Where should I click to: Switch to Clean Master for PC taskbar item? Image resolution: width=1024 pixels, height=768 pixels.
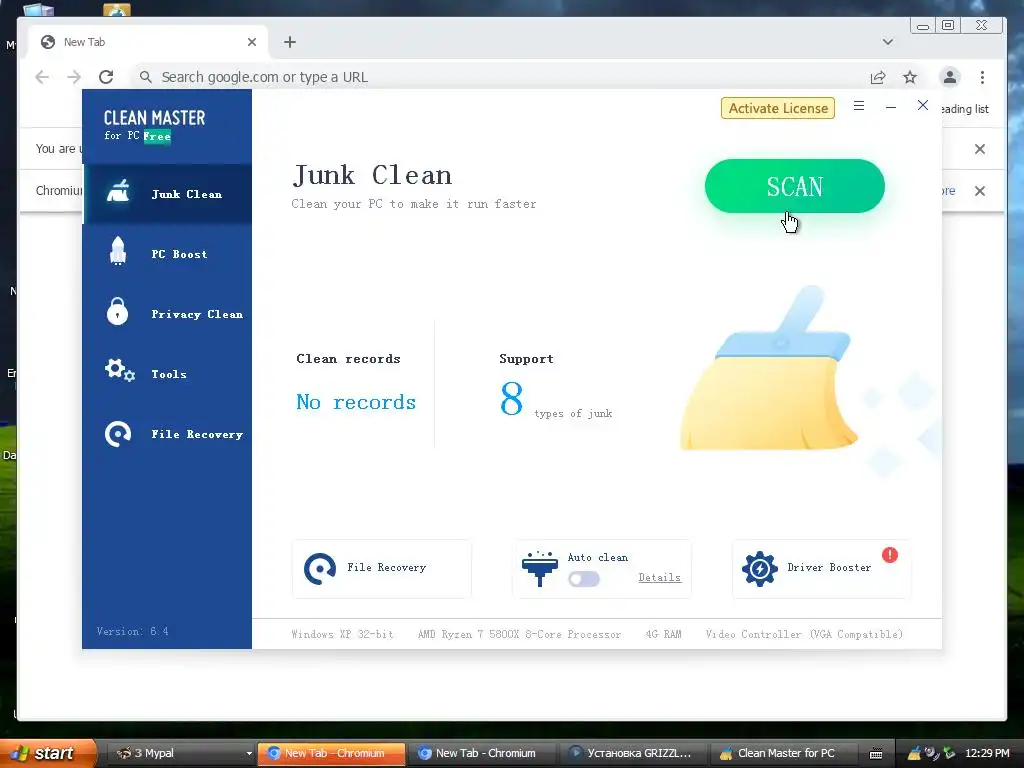coord(782,753)
